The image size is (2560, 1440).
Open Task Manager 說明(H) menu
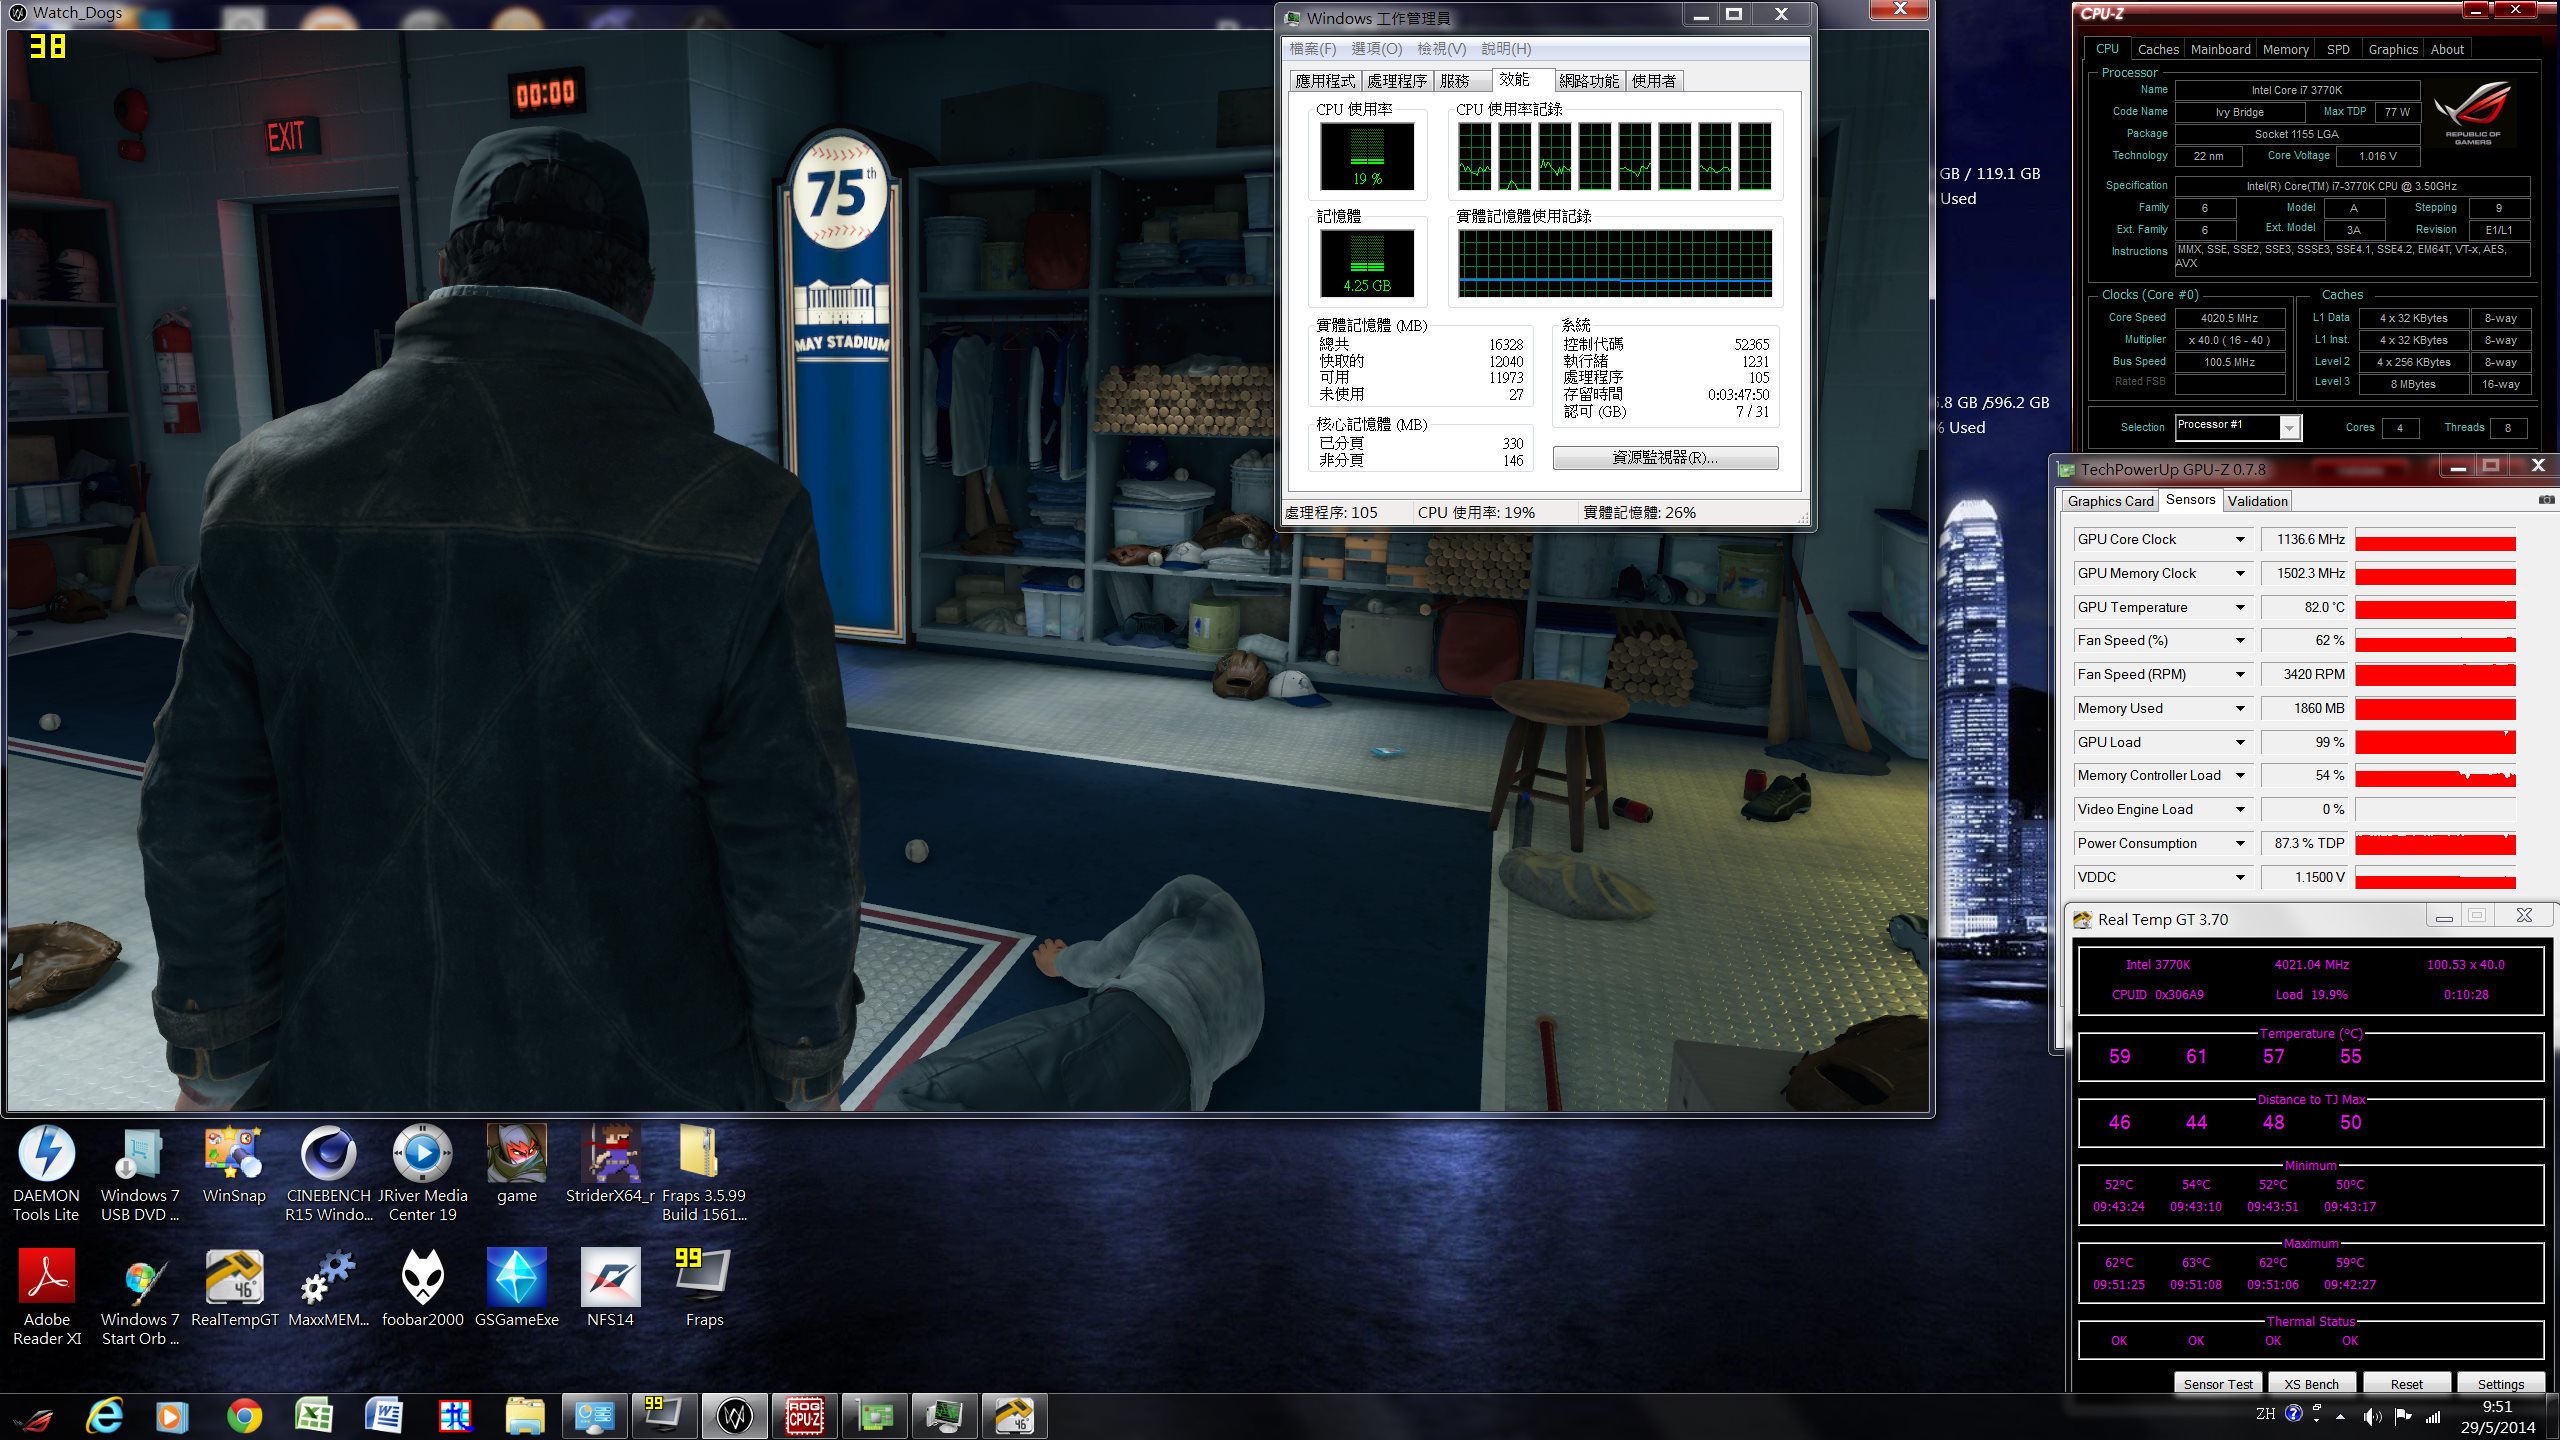(1506, 48)
